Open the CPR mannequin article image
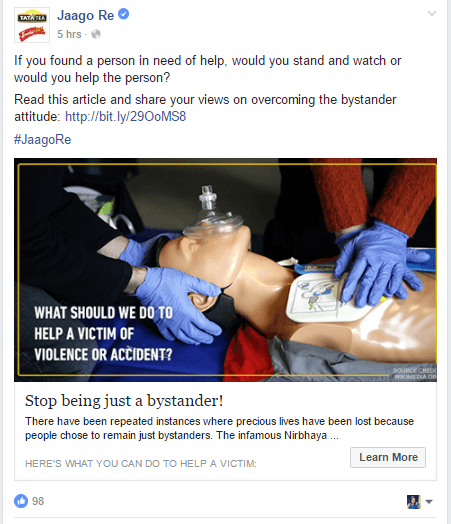Viewport: 451px width, 524px height. coord(226,270)
